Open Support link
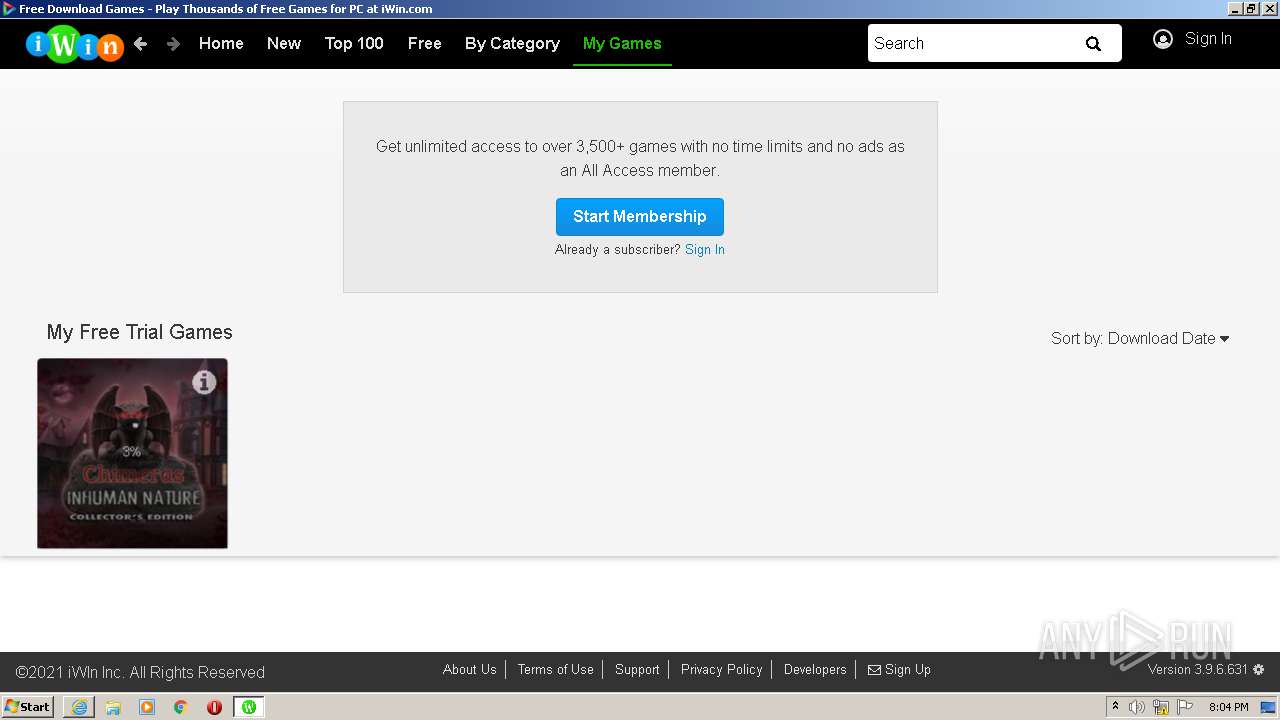Screen dimensions: 1280x720 [x=637, y=670]
